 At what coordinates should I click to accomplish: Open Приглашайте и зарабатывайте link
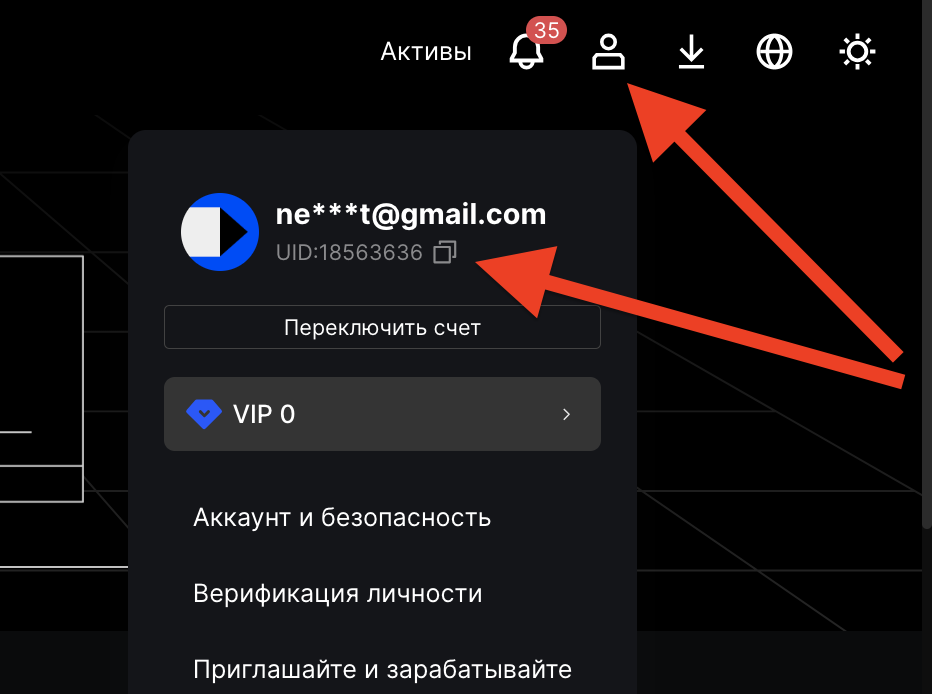pyautogui.click(x=382, y=670)
